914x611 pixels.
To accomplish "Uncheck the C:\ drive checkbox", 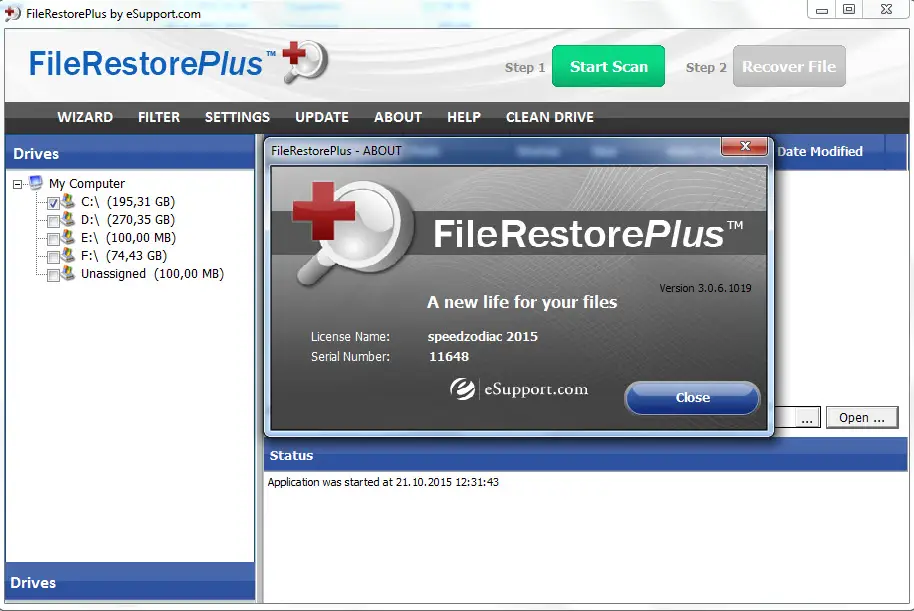I will (x=53, y=203).
